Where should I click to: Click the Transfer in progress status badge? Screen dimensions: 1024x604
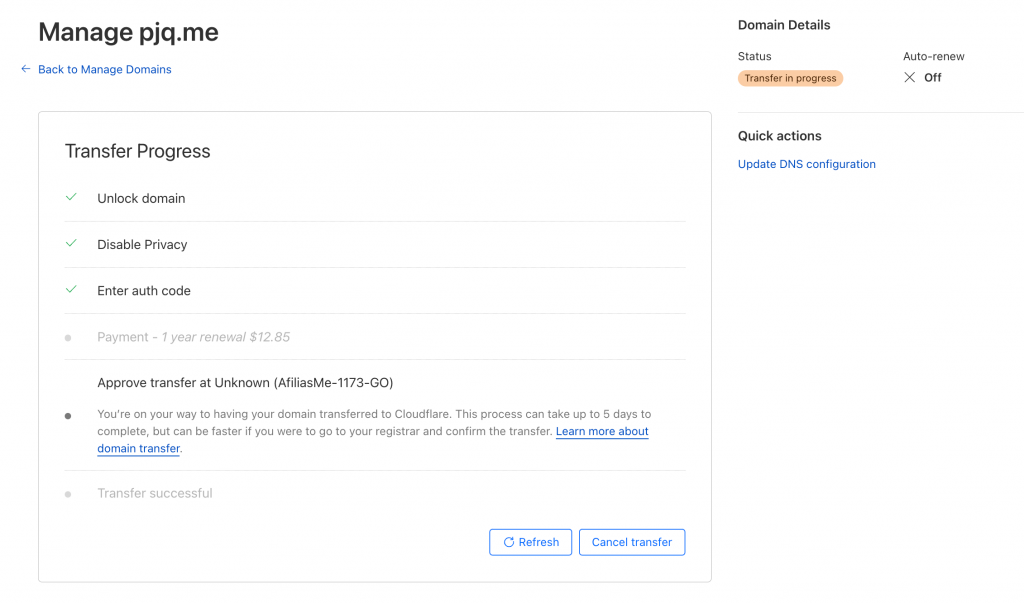pos(790,78)
